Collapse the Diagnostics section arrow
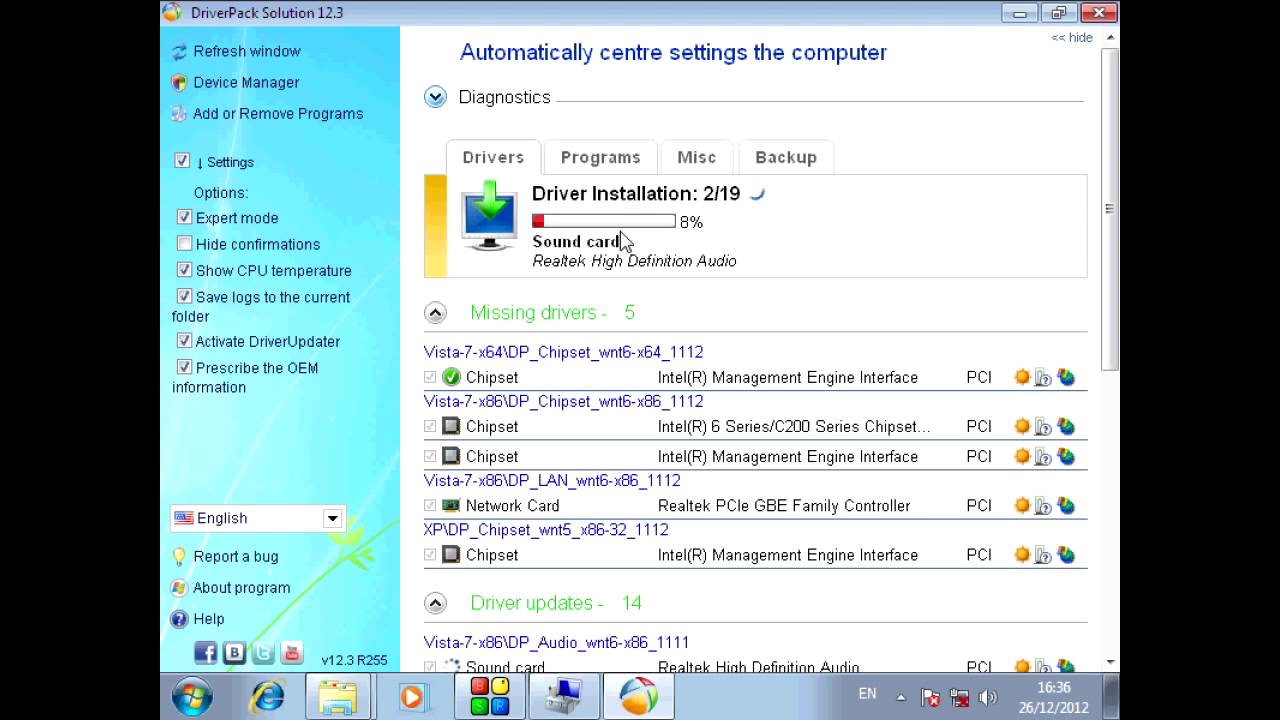This screenshot has height=720, width=1280. pos(435,97)
